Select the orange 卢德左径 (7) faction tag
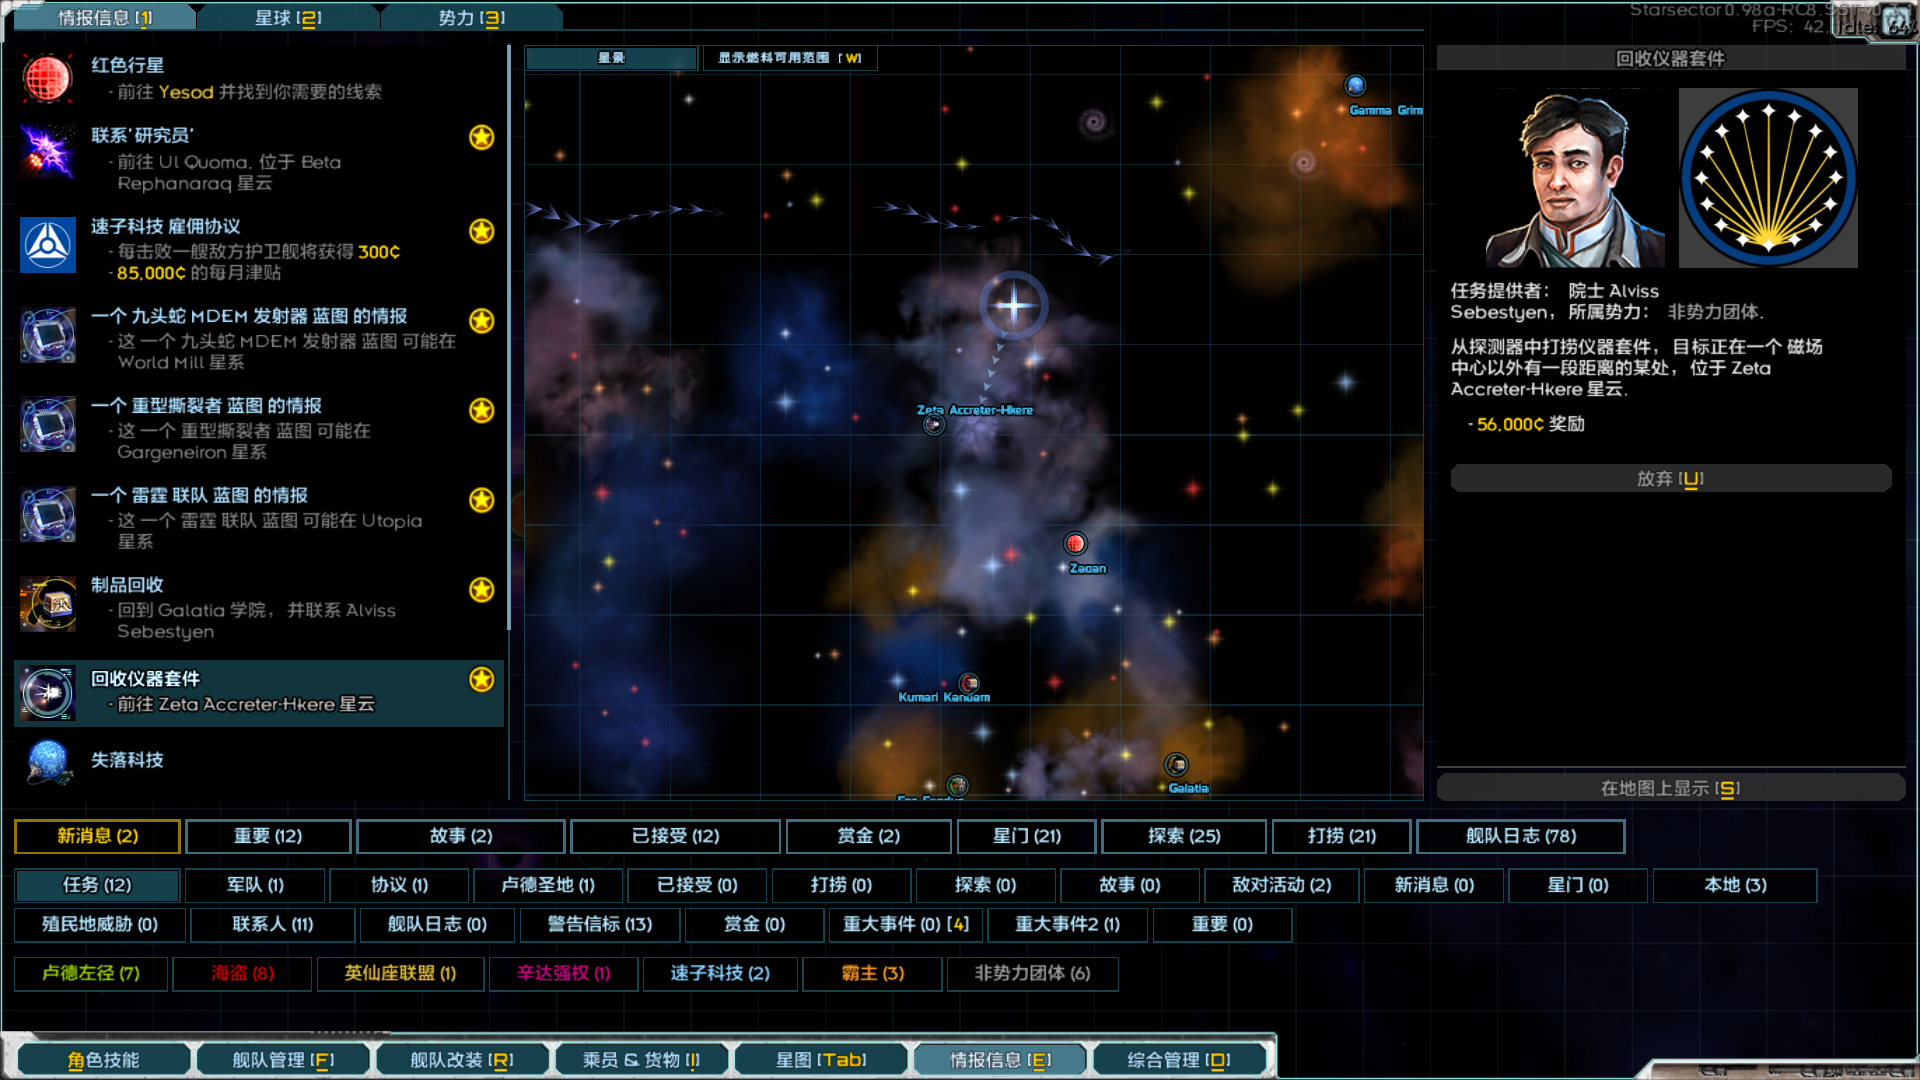Viewport: 1920px width, 1080px height. coord(91,973)
